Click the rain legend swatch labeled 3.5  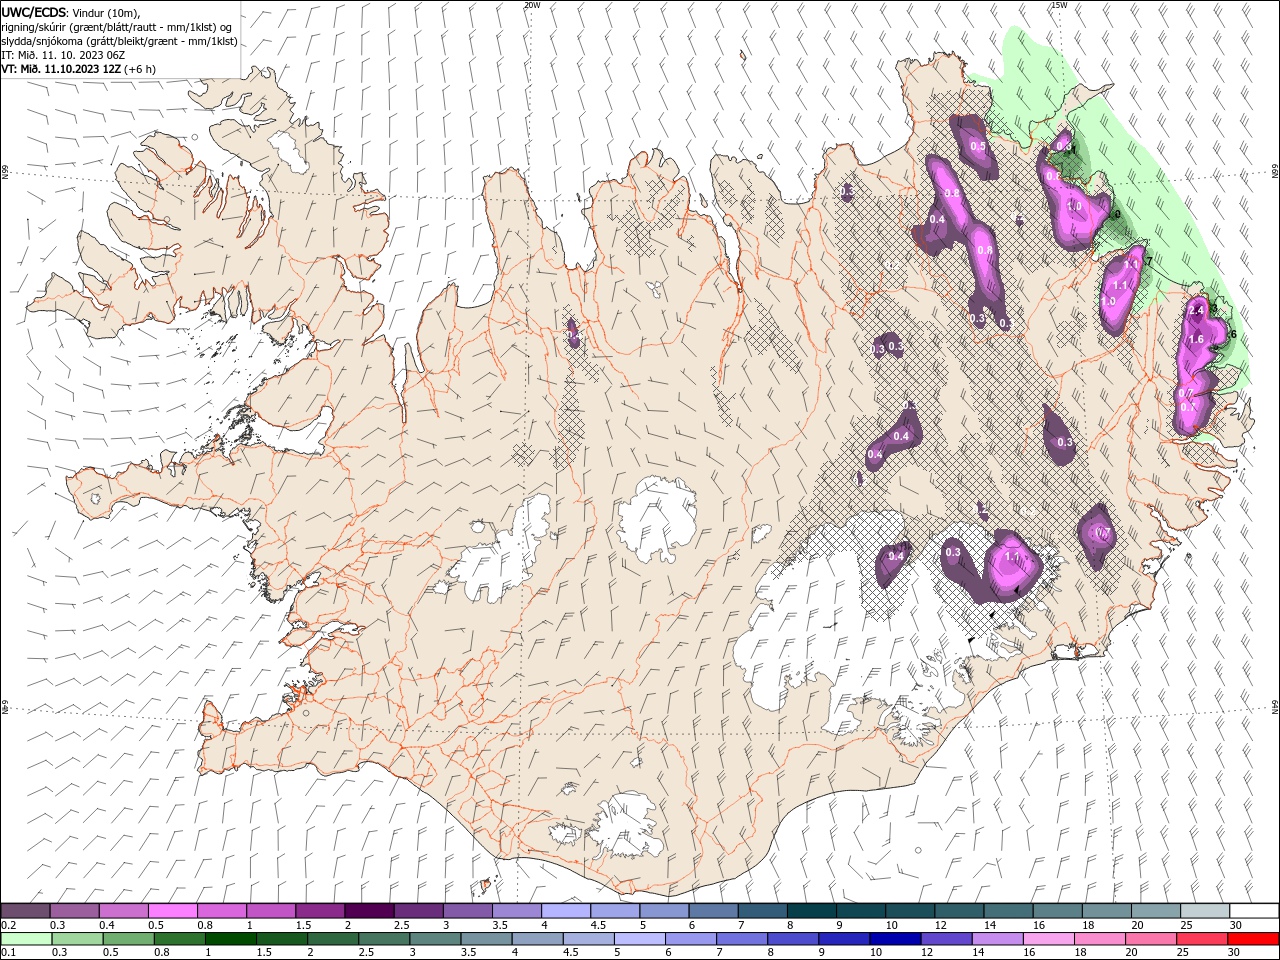485,939
